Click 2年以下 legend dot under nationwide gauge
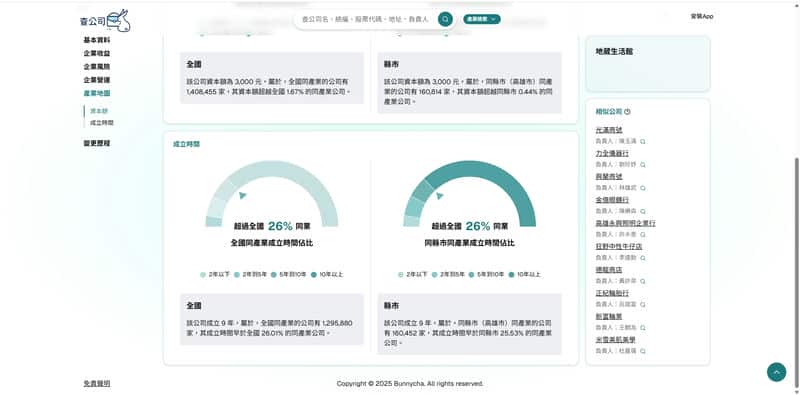This screenshot has height=395, width=800. (203, 275)
